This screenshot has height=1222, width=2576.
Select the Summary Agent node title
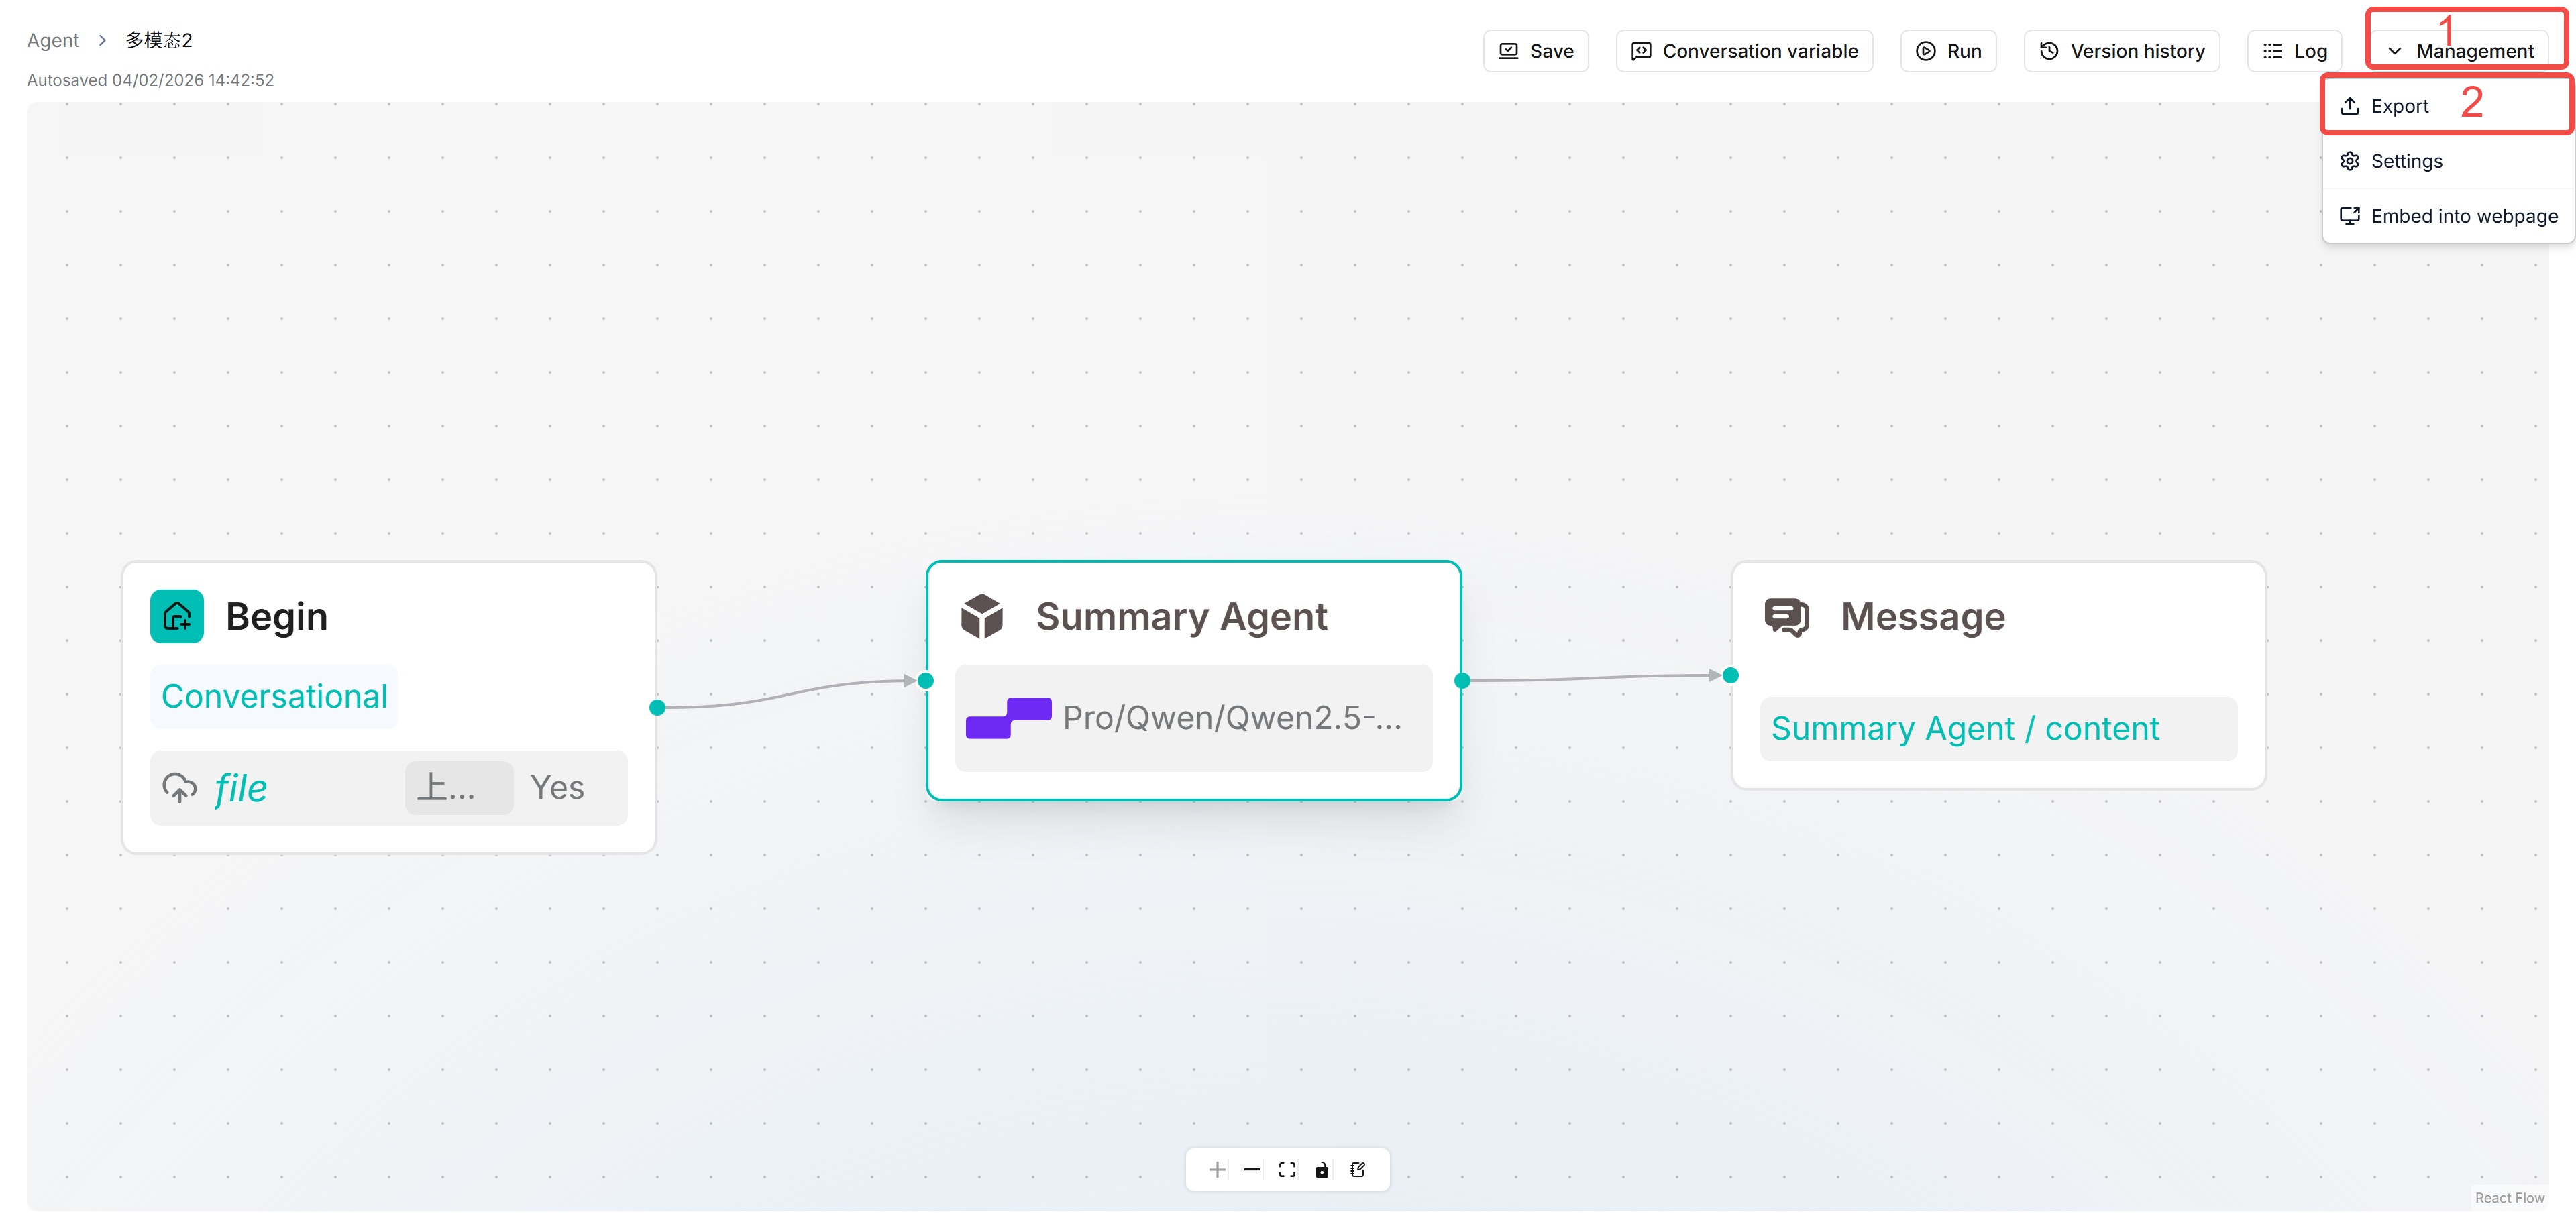pos(1181,616)
